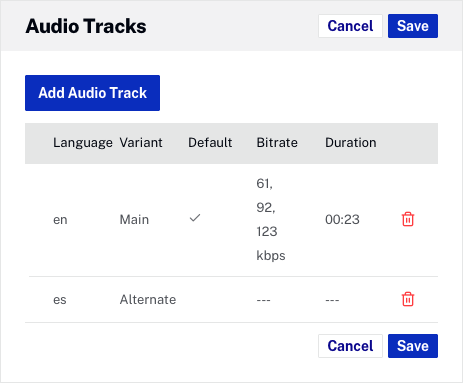Select the Bitrate column header
Image resolution: width=463 pixels, height=383 pixels.
coord(277,143)
